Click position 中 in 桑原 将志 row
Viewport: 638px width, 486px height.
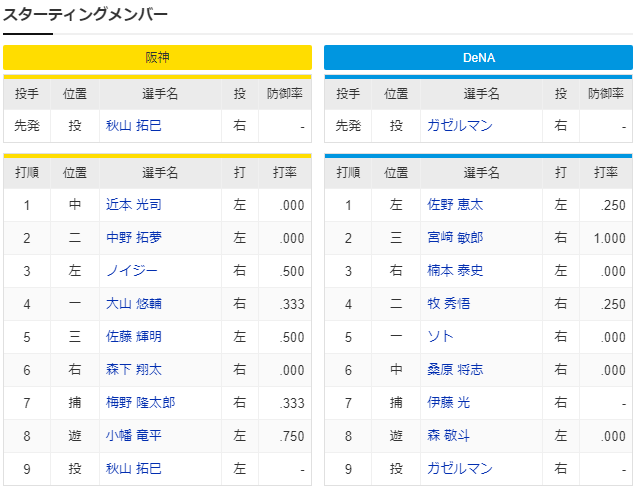click(396, 369)
